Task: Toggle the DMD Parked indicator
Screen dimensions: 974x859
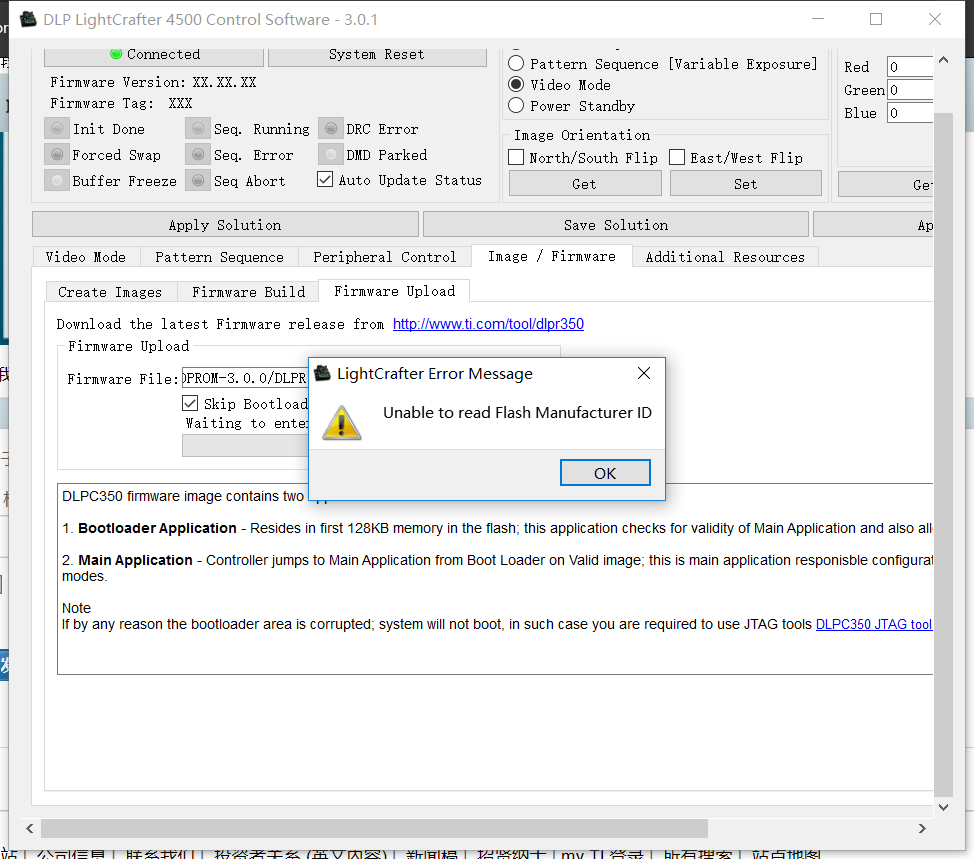Action: (x=331, y=155)
